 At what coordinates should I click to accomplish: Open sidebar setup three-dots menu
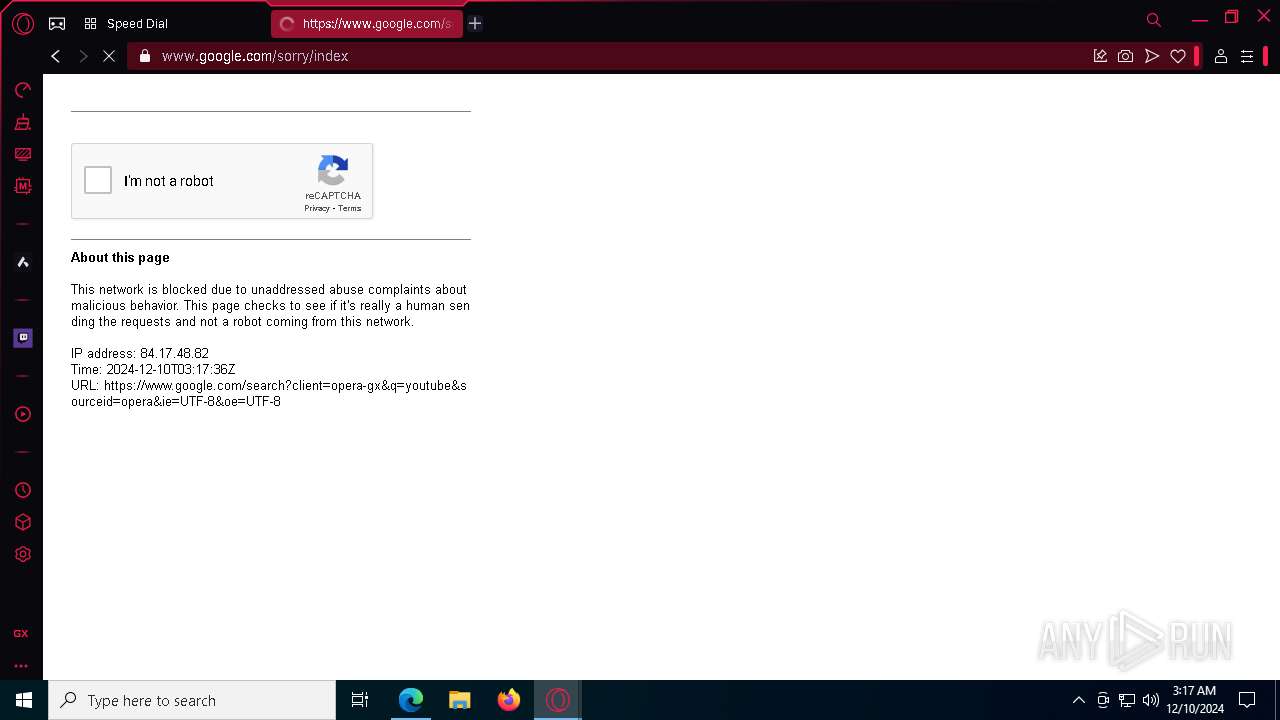(x=21, y=665)
